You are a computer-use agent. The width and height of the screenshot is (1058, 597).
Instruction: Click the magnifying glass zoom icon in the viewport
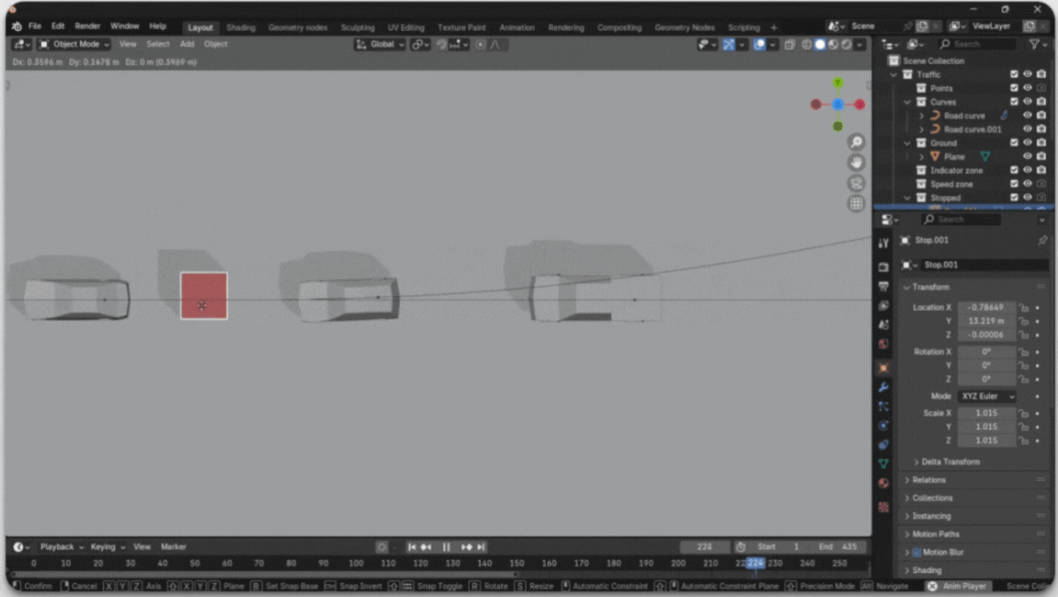pyautogui.click(x=856, y=143)
